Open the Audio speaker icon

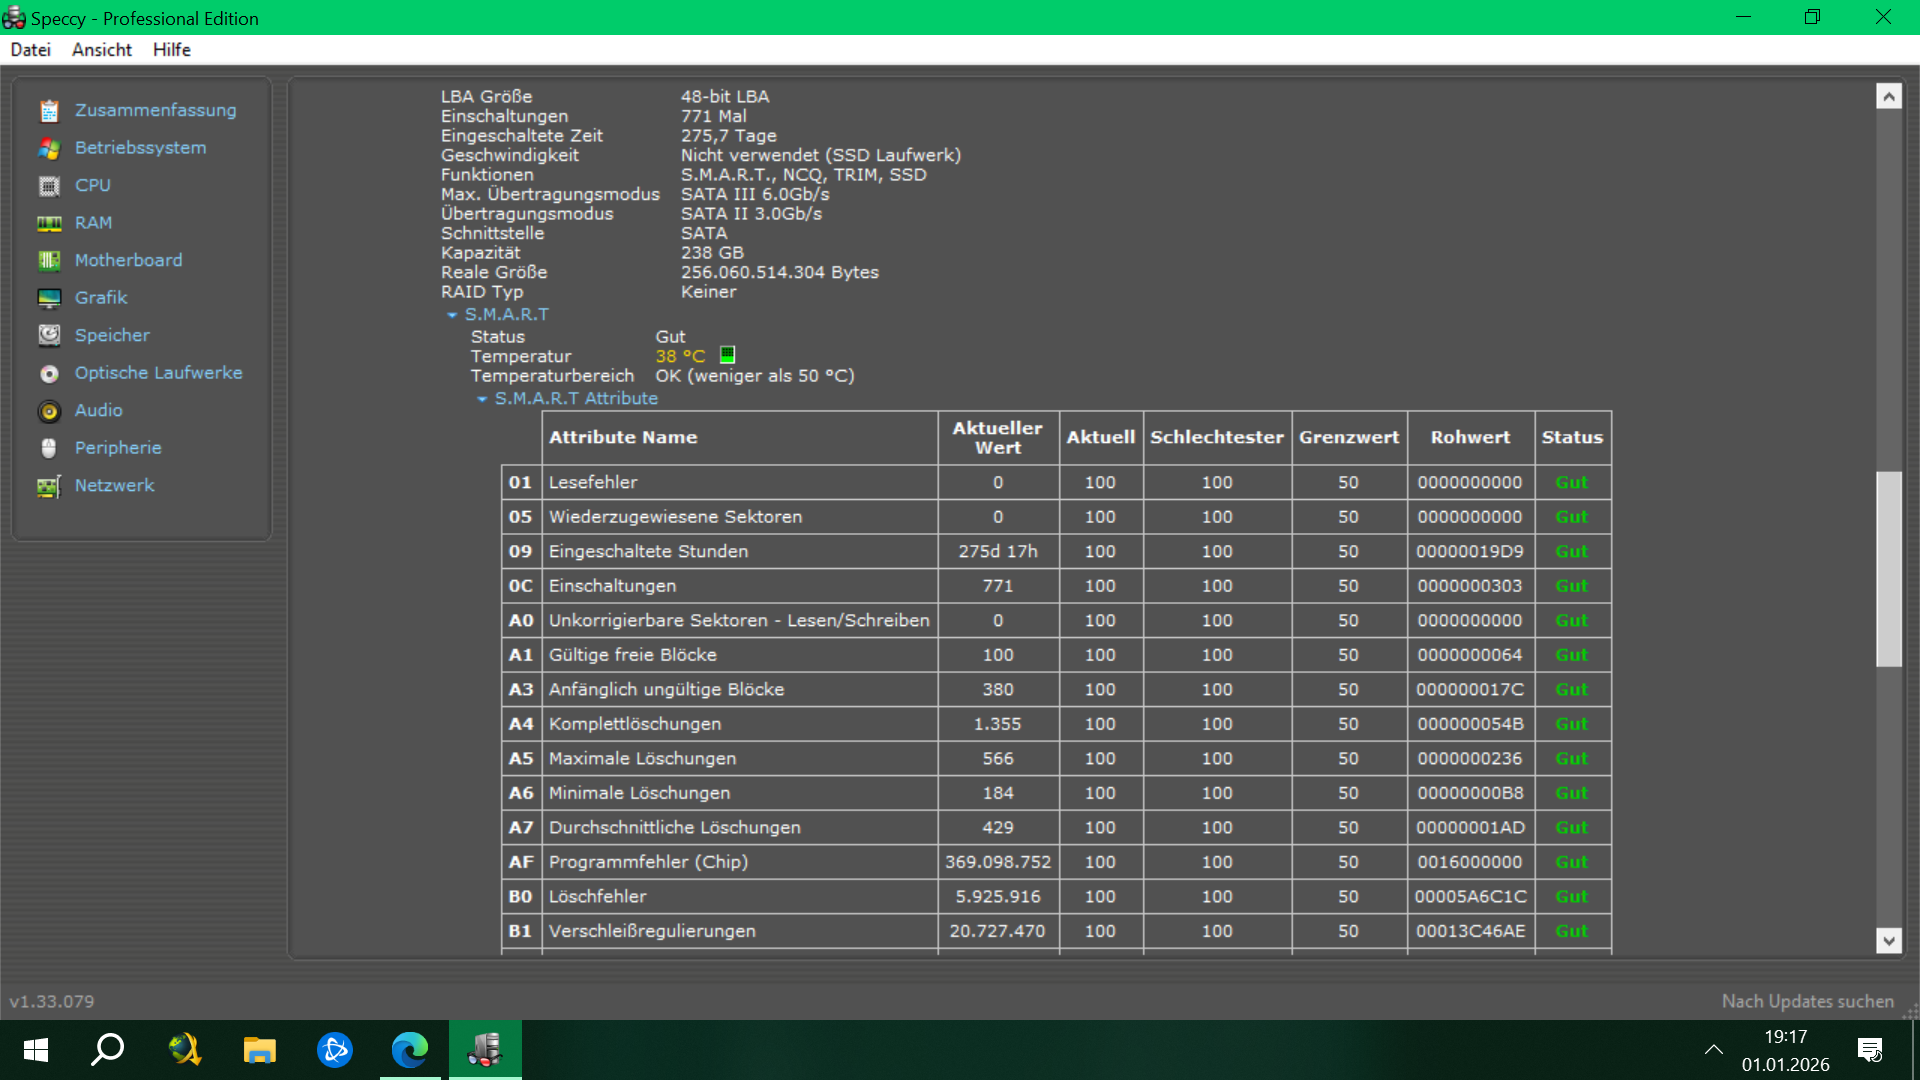pos(49,411)
